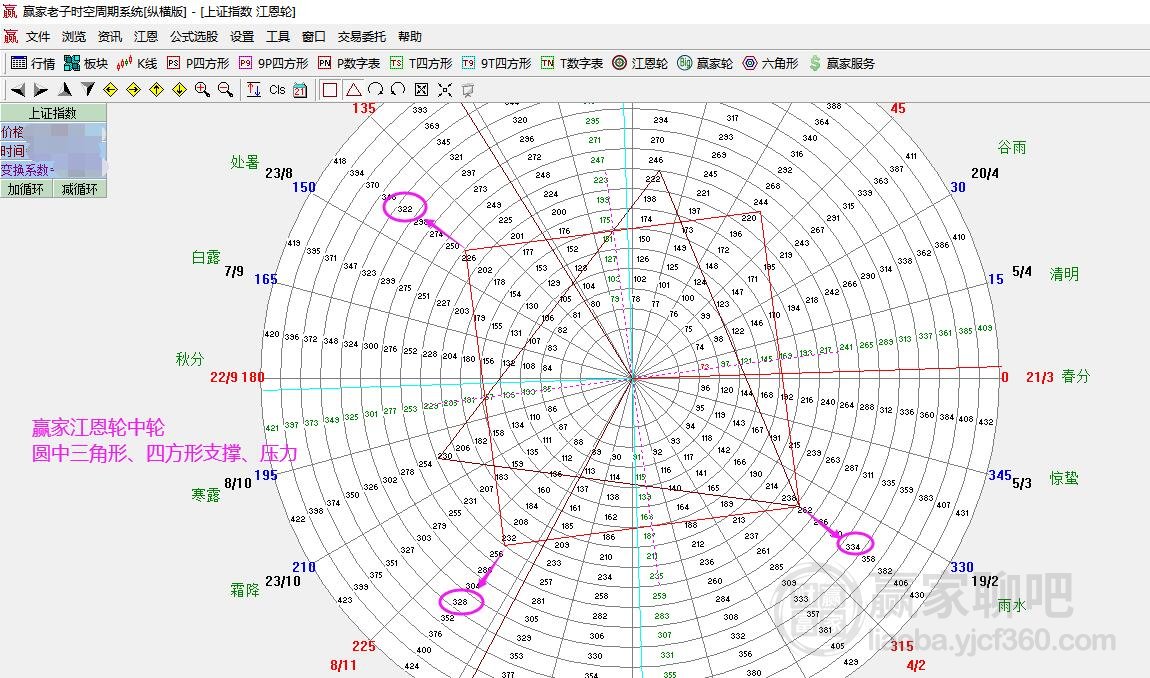Click circled number 328 on the wheel
The image size is (1150, 678).
pos(461,602)
